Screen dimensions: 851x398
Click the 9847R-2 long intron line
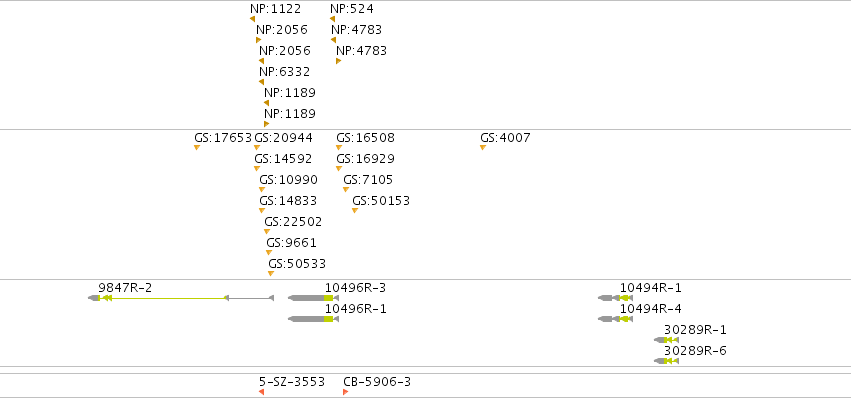click(x=168, y=298)
